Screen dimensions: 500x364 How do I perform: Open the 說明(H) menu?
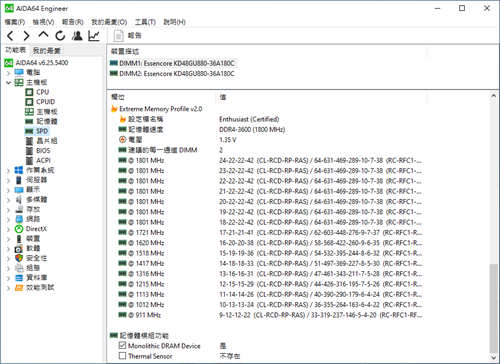tap(174, 22)
